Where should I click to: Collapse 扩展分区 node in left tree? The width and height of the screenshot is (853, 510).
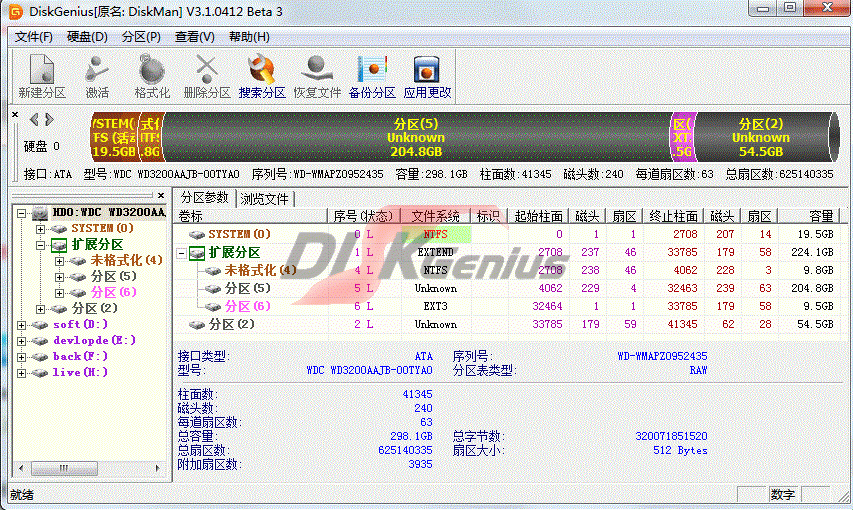(40, 245)
